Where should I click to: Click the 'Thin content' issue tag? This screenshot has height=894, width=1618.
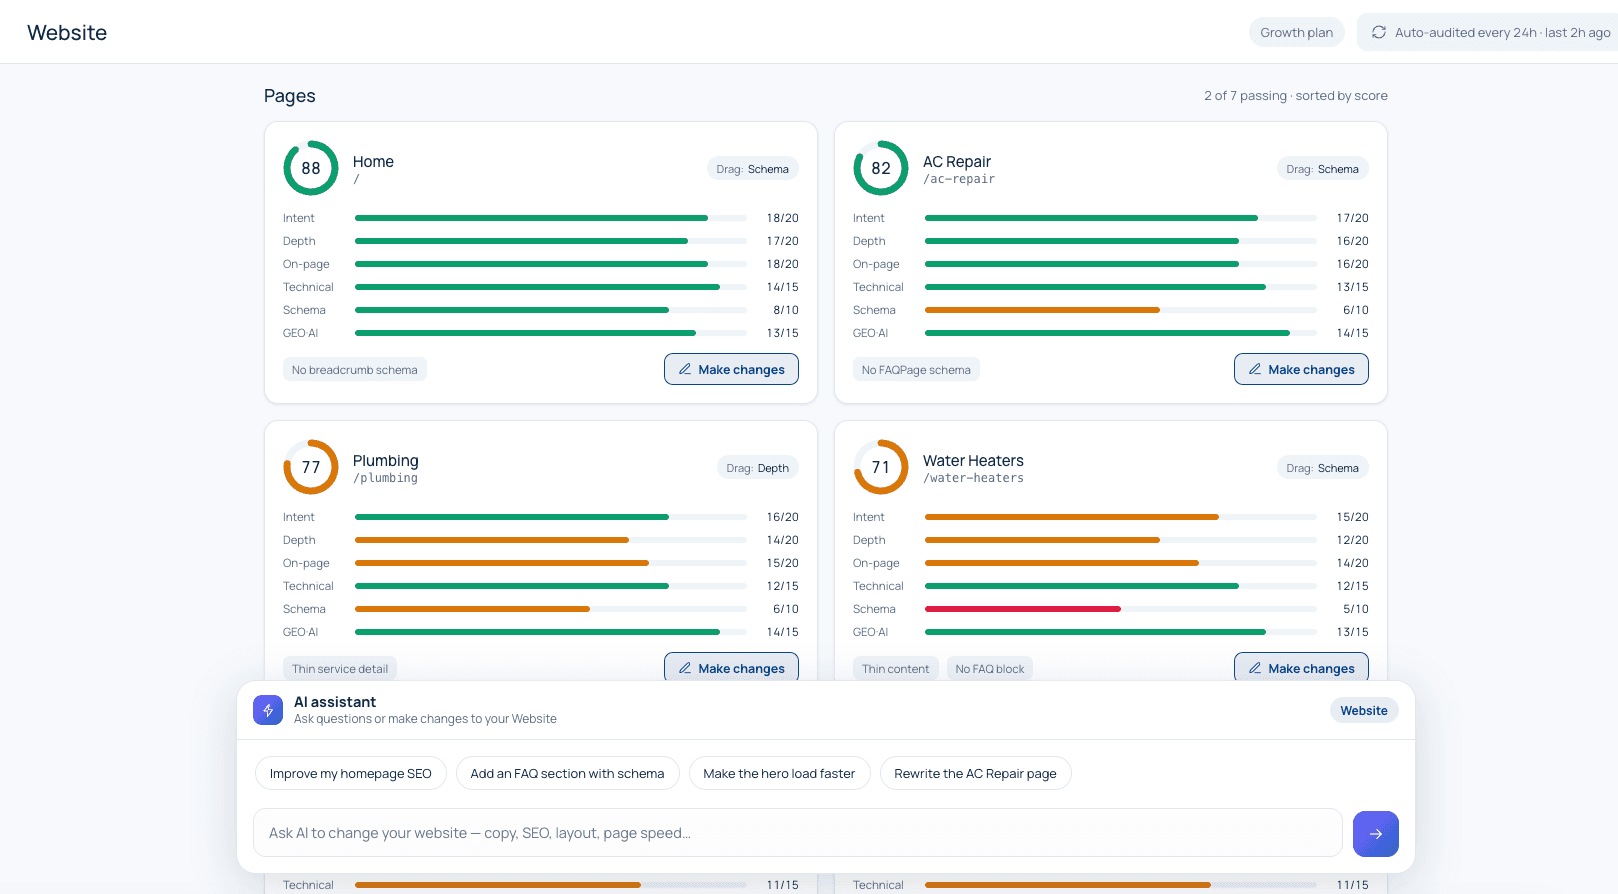point(896,669)
